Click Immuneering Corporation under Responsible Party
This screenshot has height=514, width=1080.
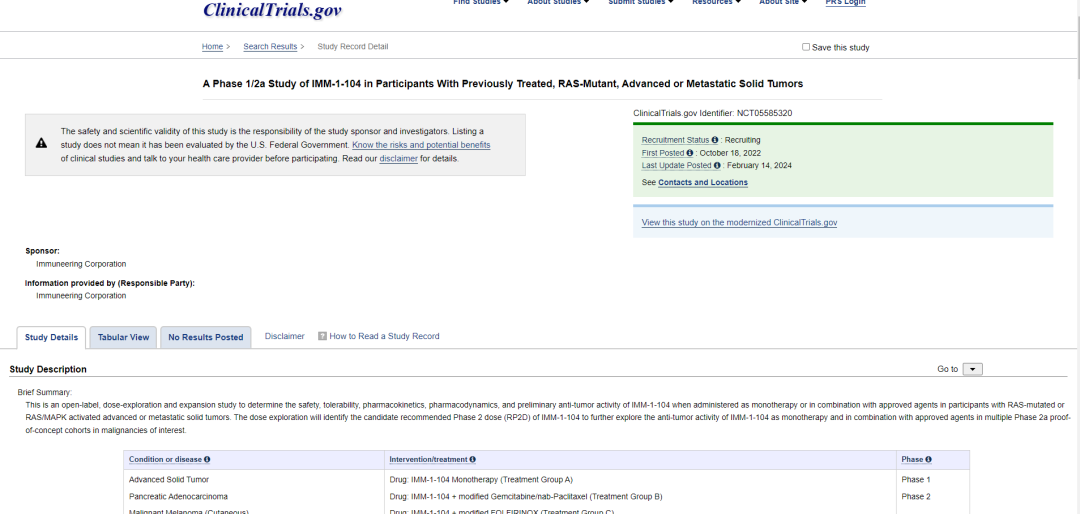click(81, 296)
